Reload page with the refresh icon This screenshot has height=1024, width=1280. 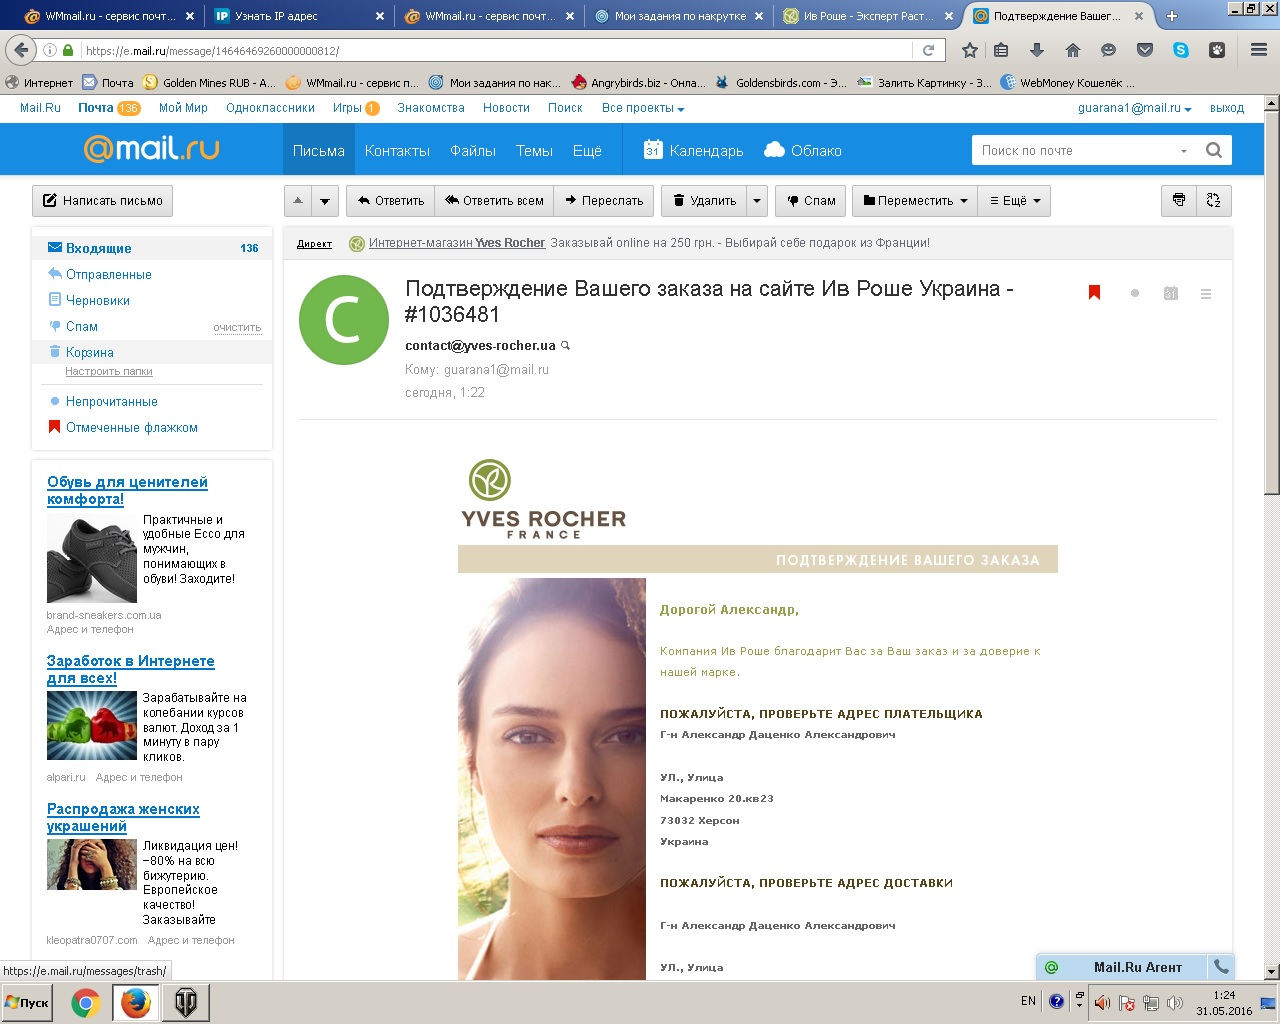pyautogui.click(x=928, y=50)
